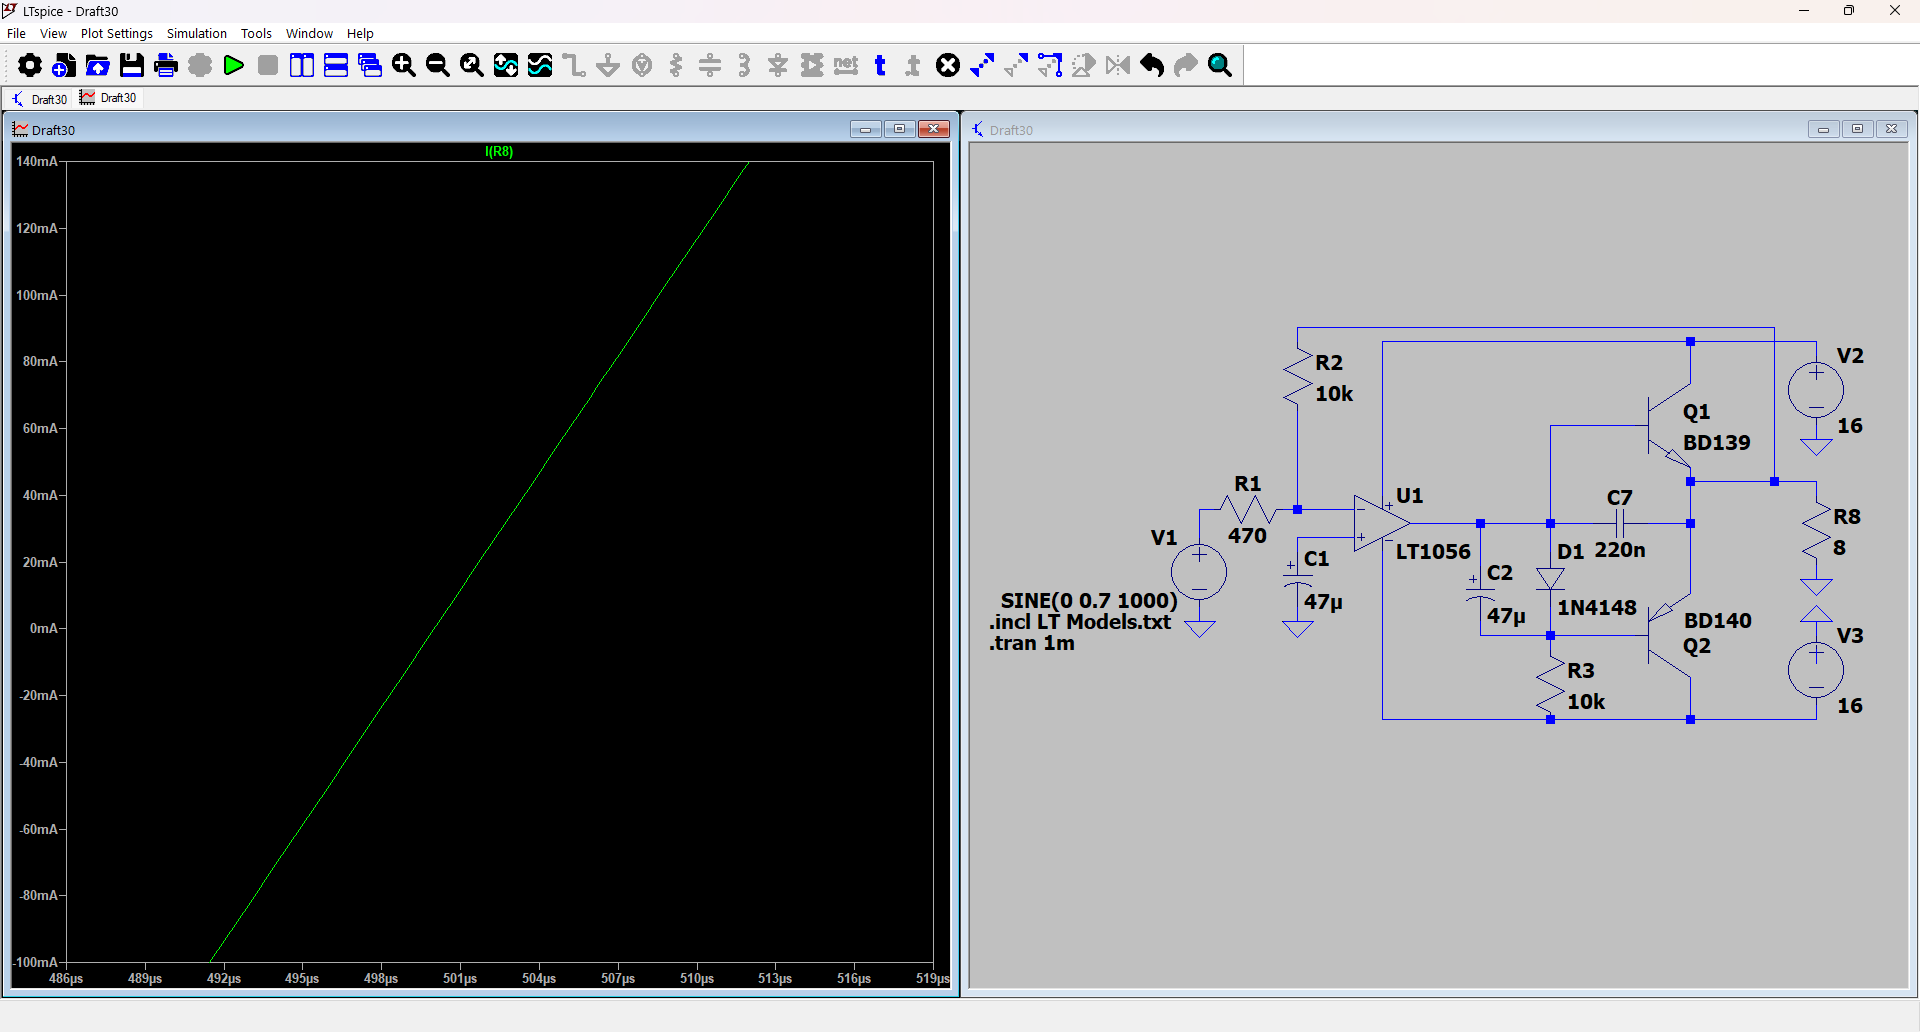Open the File menu
1920x1032 pixels.
click(x=16, y=33)
